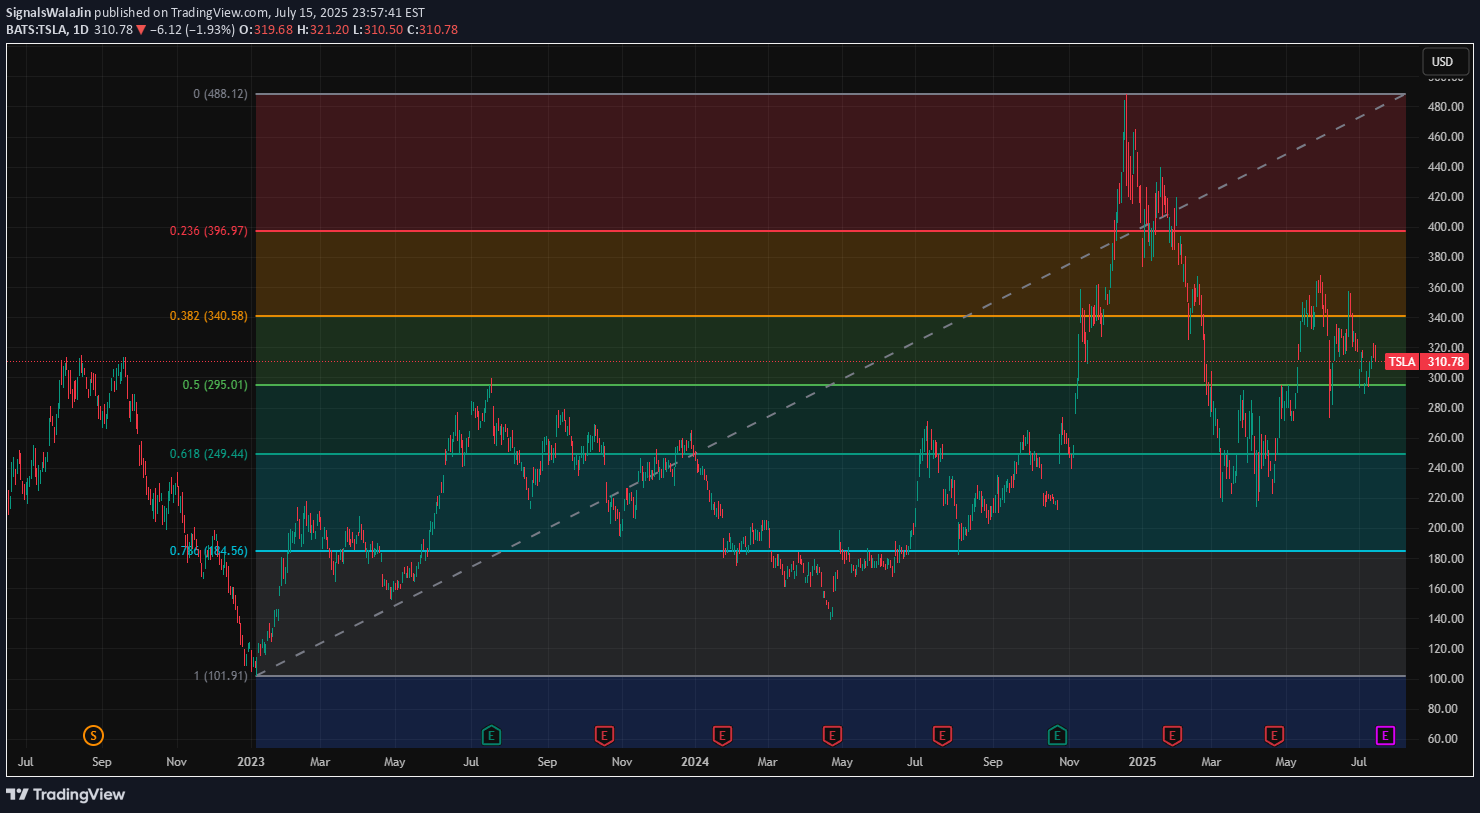
Task: Click the 380.00 price axis label
Action: 1446,257
